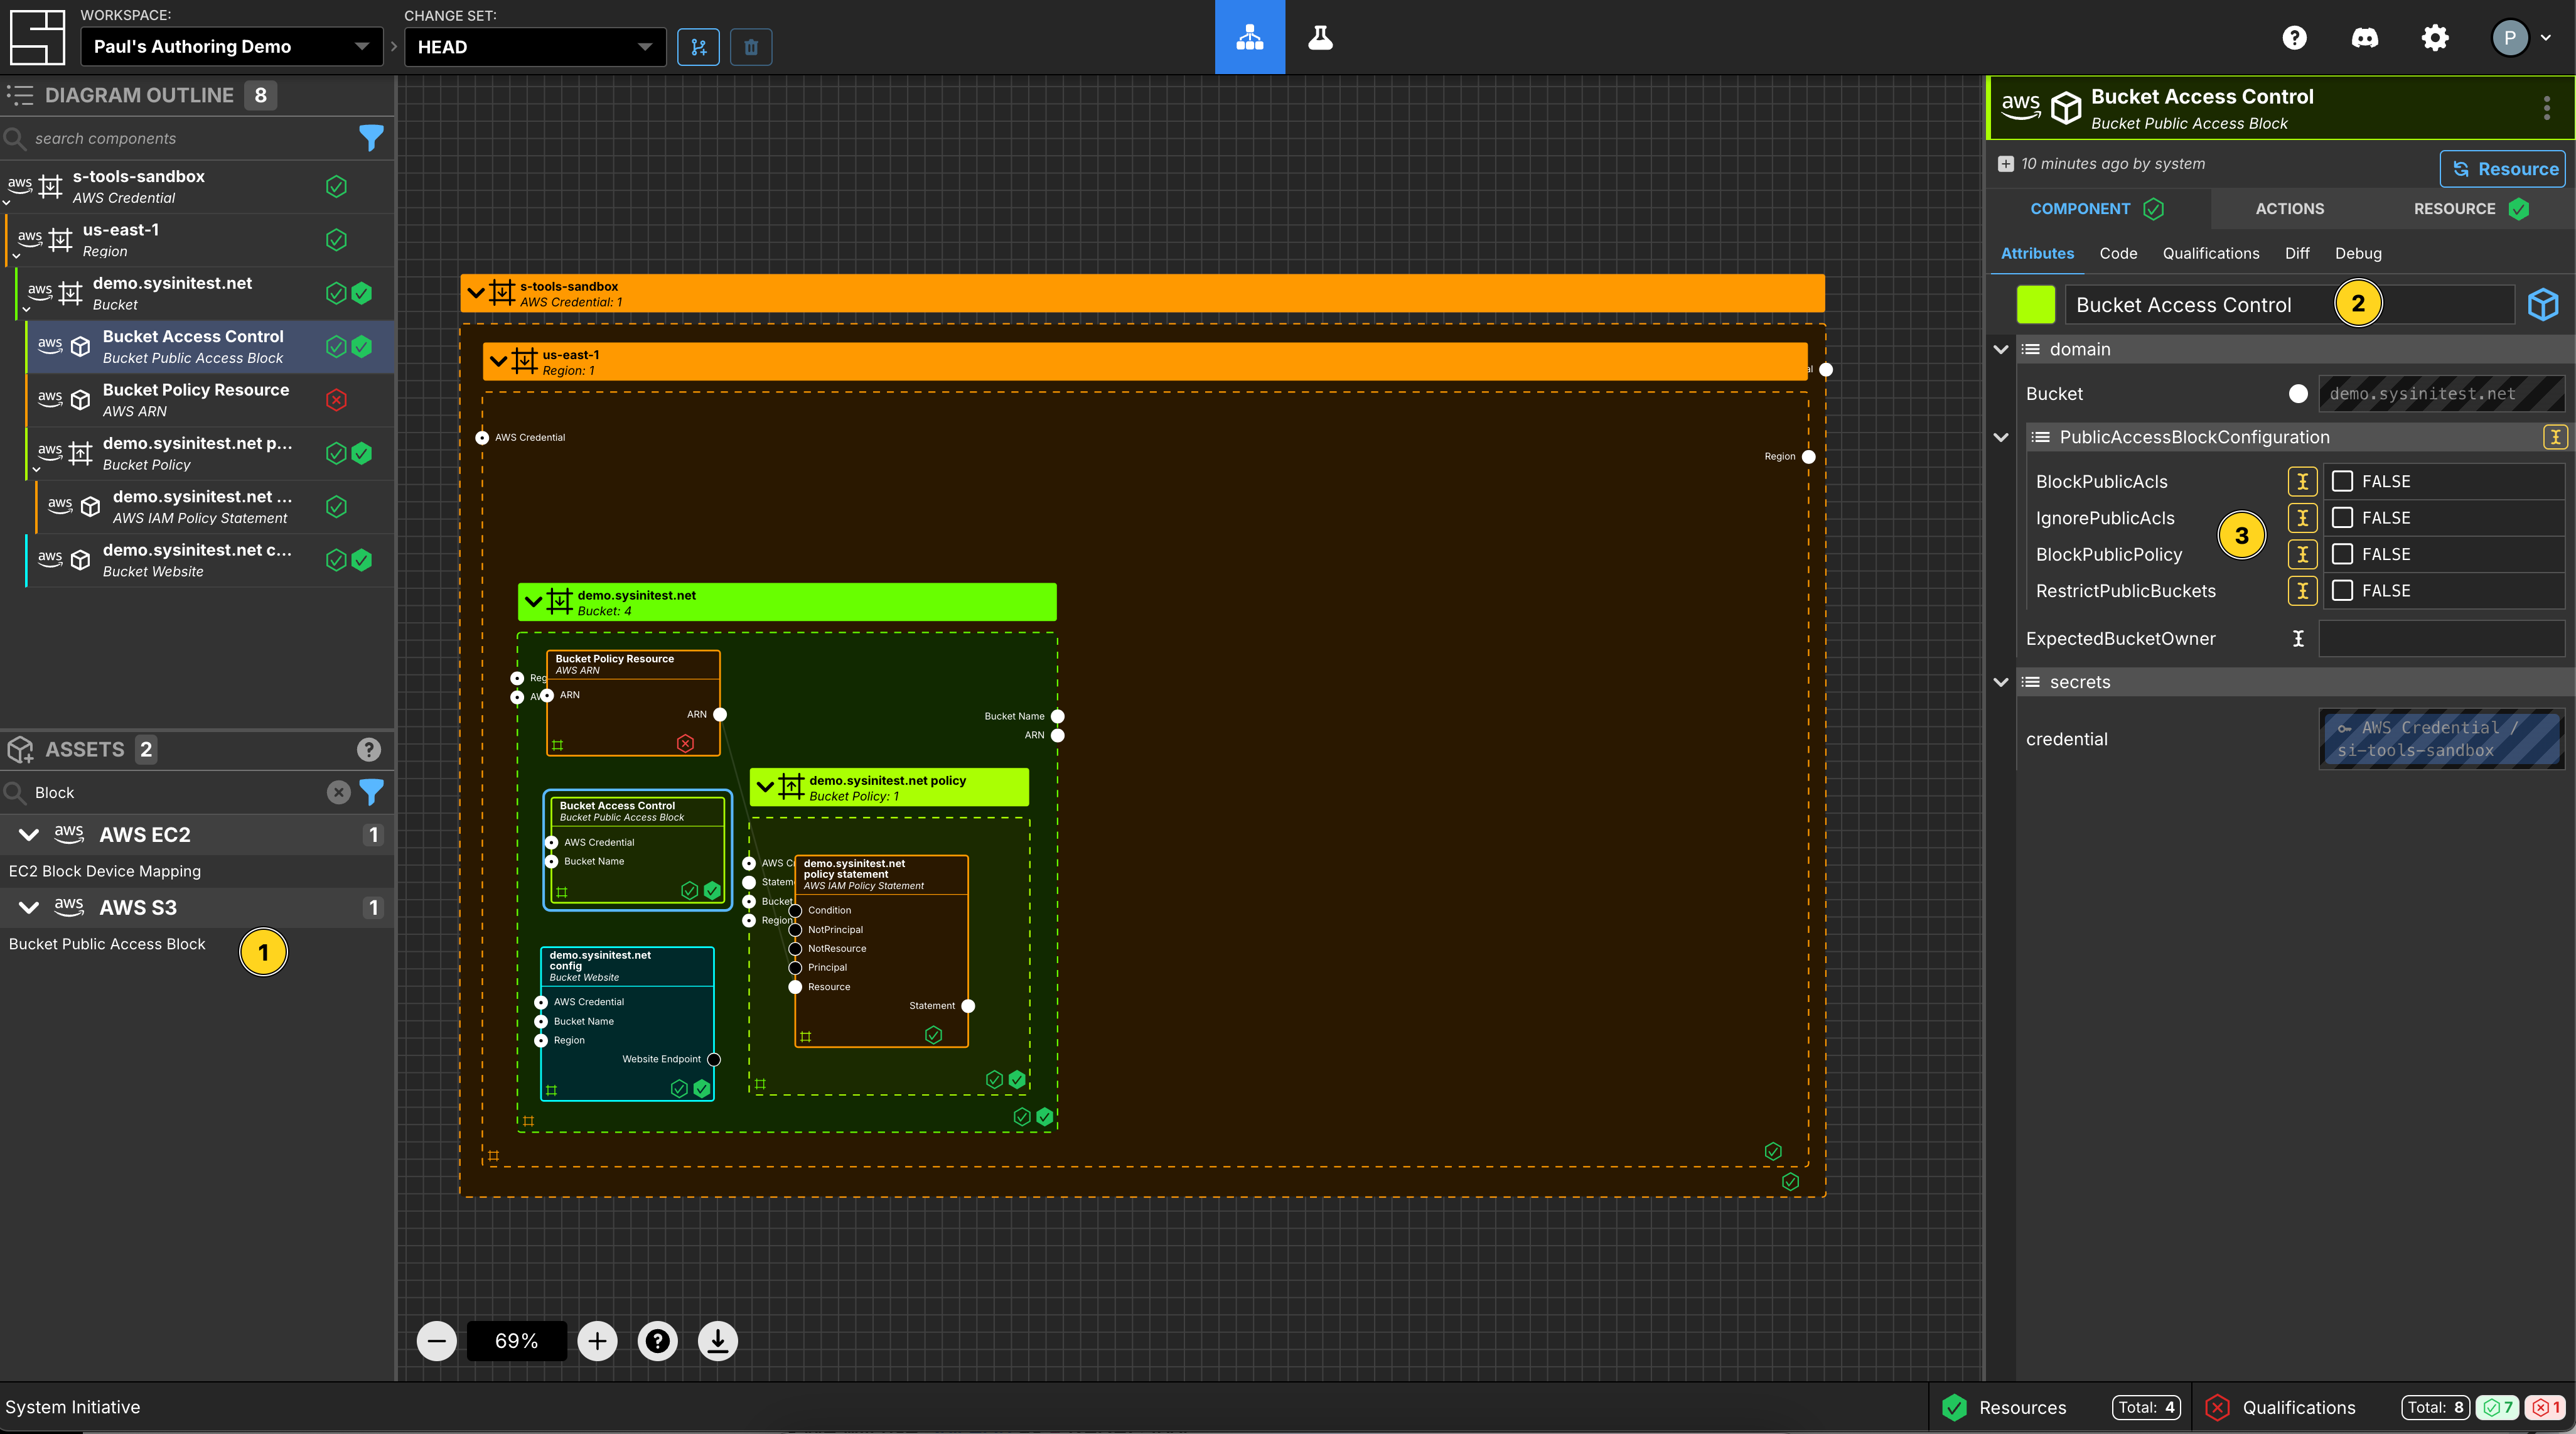Open the Workspace dropdown Paul's Authoring Demo
This screenshot has width=2576, height=1434.
(231, 47)
